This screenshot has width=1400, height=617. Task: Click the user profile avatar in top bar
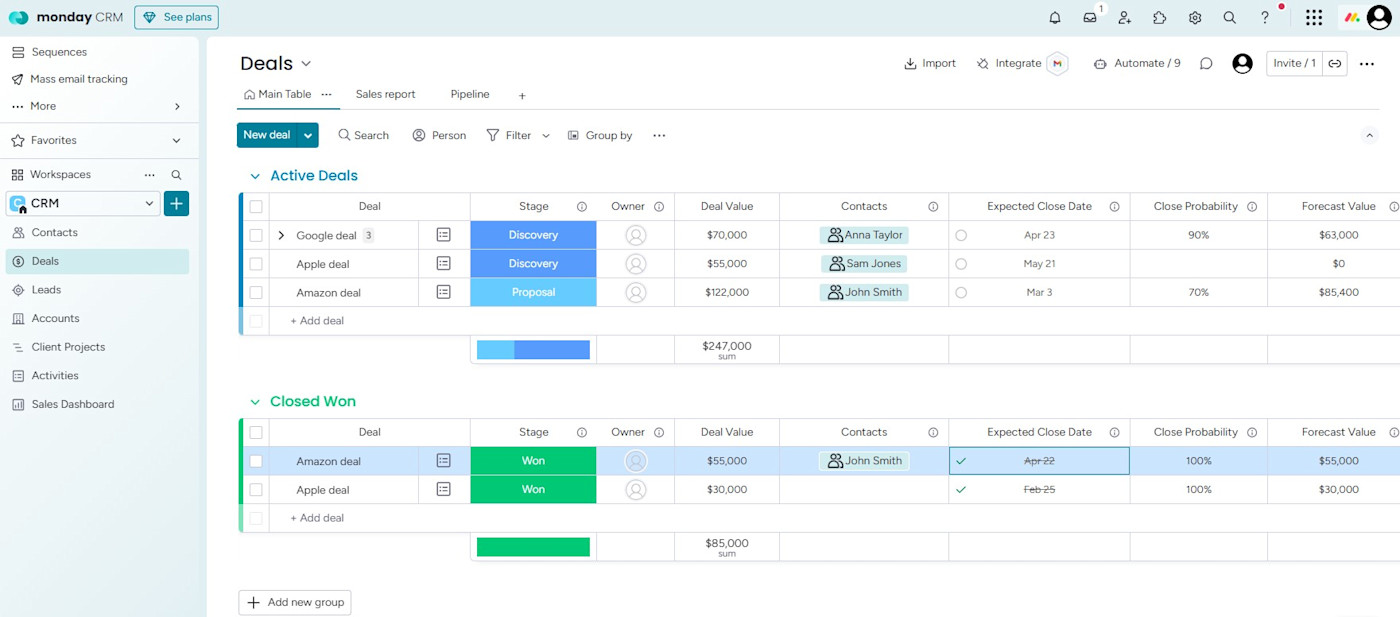pos(1379,17)
